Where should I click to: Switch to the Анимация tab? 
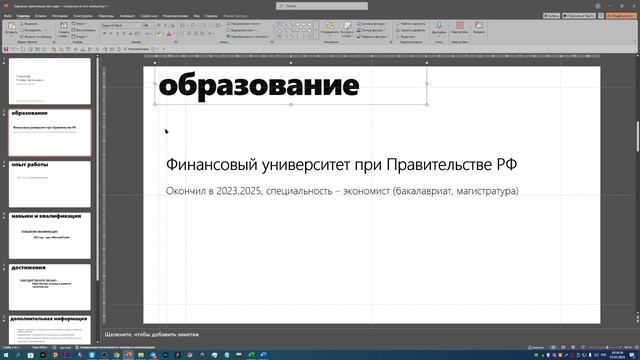click(x=127, y=16)
